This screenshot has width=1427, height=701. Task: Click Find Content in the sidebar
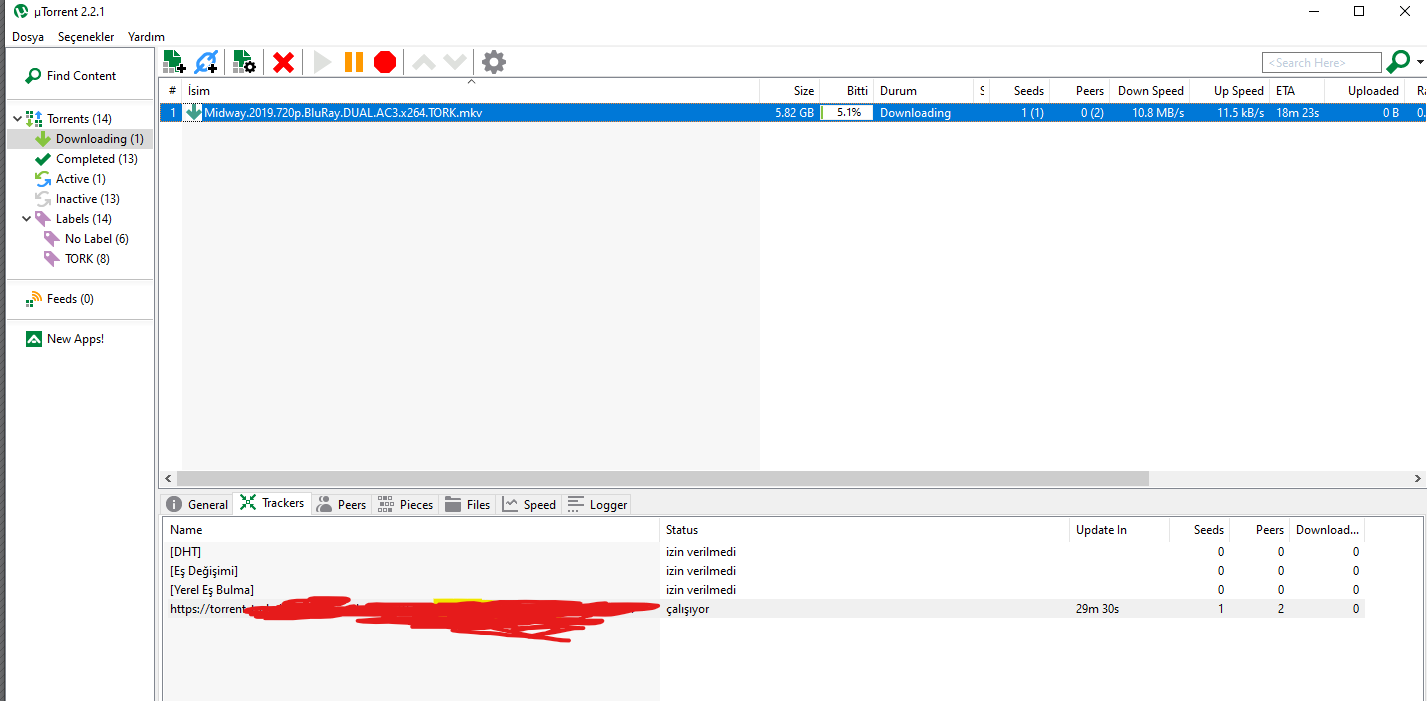click(80, 76)
